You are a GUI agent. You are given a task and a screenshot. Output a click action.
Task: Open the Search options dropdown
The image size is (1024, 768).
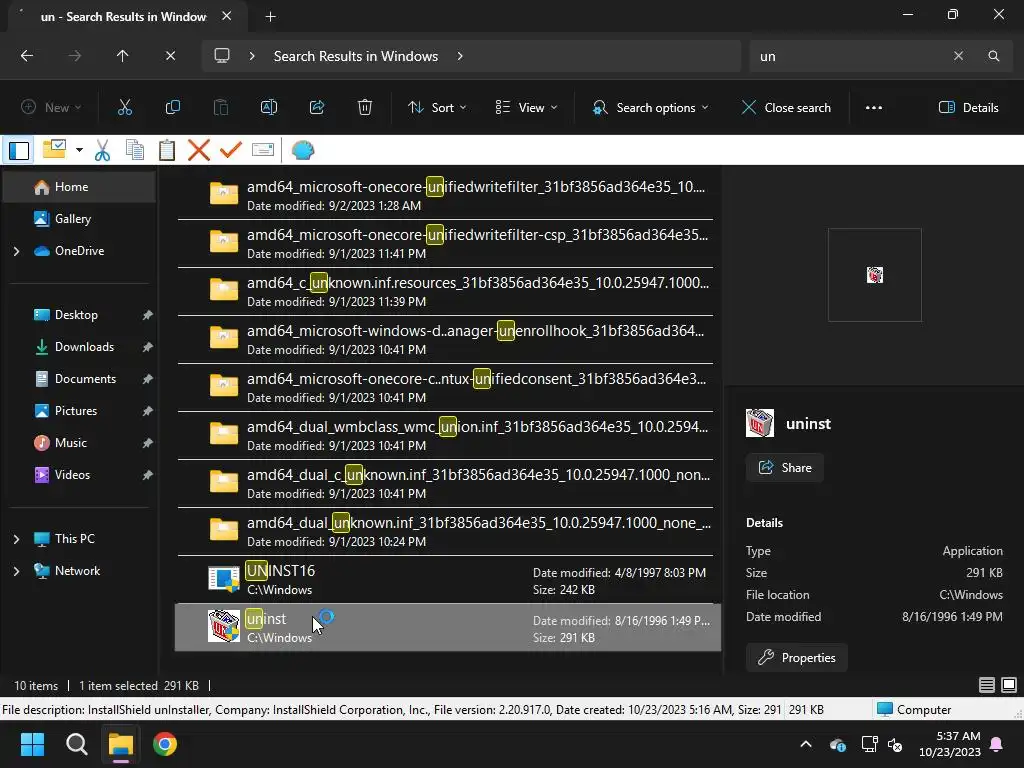coord(650,108)
